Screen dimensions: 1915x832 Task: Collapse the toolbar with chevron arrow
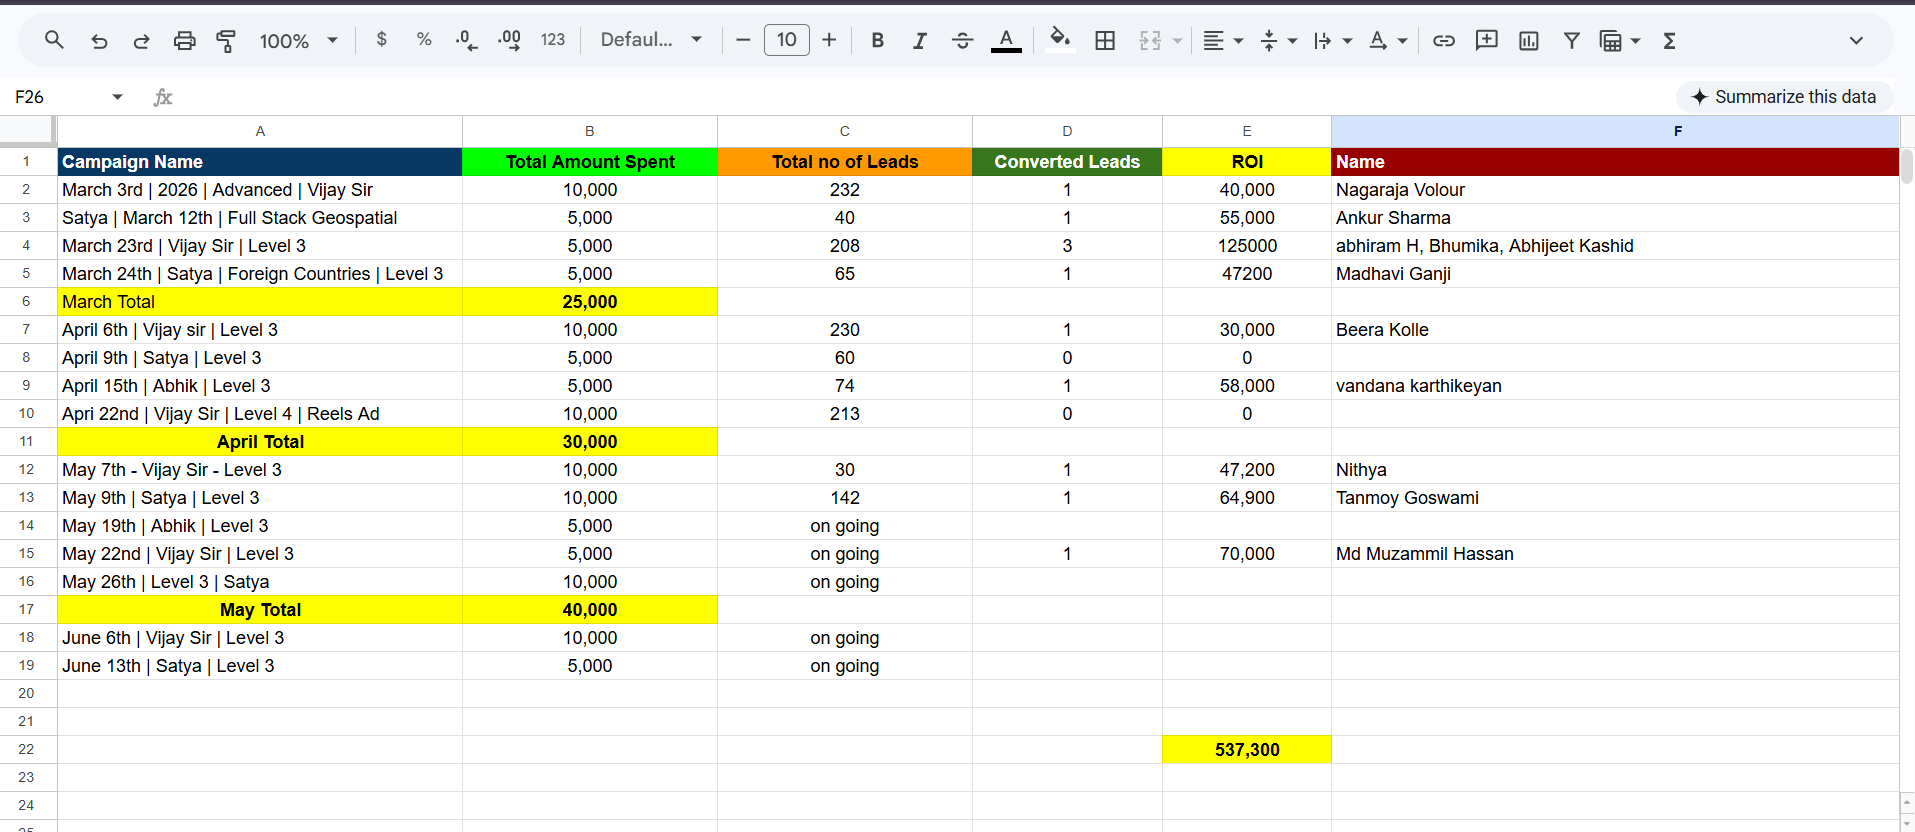(1856, 40)
